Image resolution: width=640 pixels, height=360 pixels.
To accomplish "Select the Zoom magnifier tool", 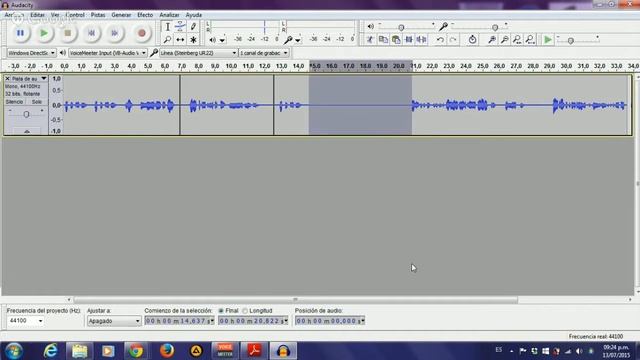I will (x=167, y=40).
